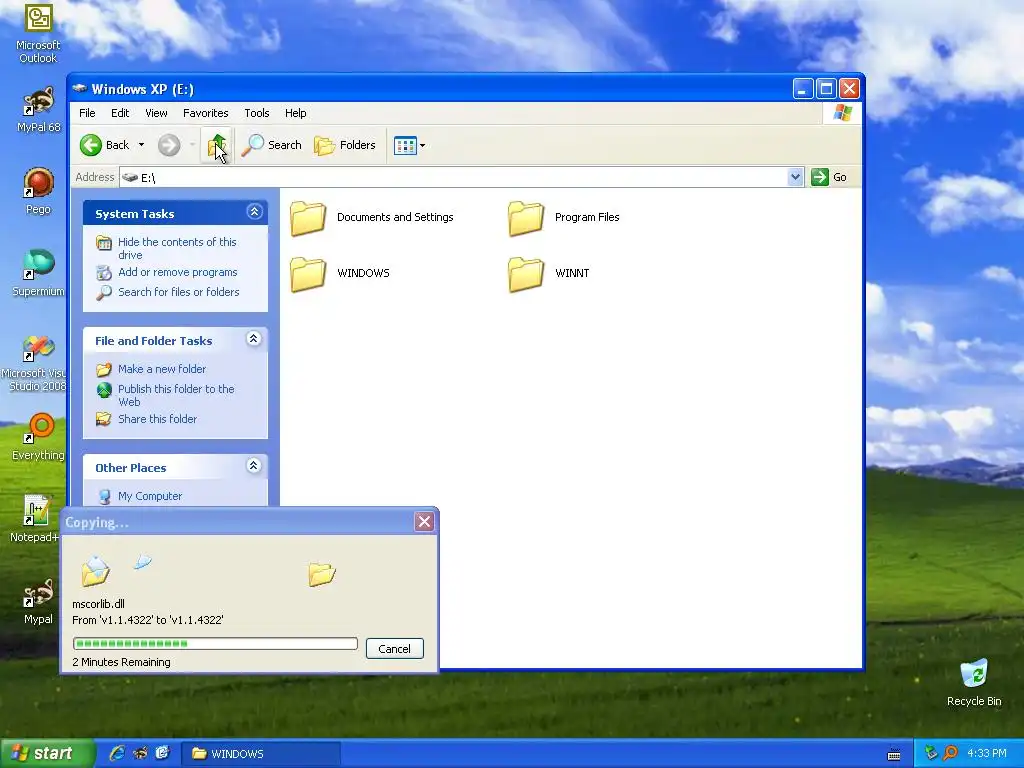Click the on-screen keyboard tray icon

(x=894, y=755)
